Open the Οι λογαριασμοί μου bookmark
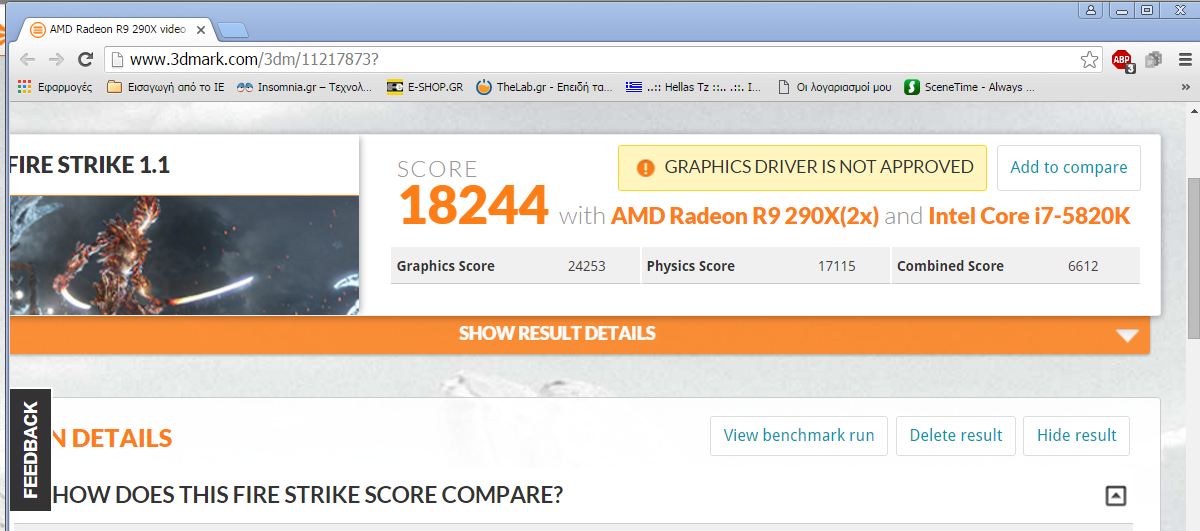The image size is (1200, 531). tap(834, 87)
